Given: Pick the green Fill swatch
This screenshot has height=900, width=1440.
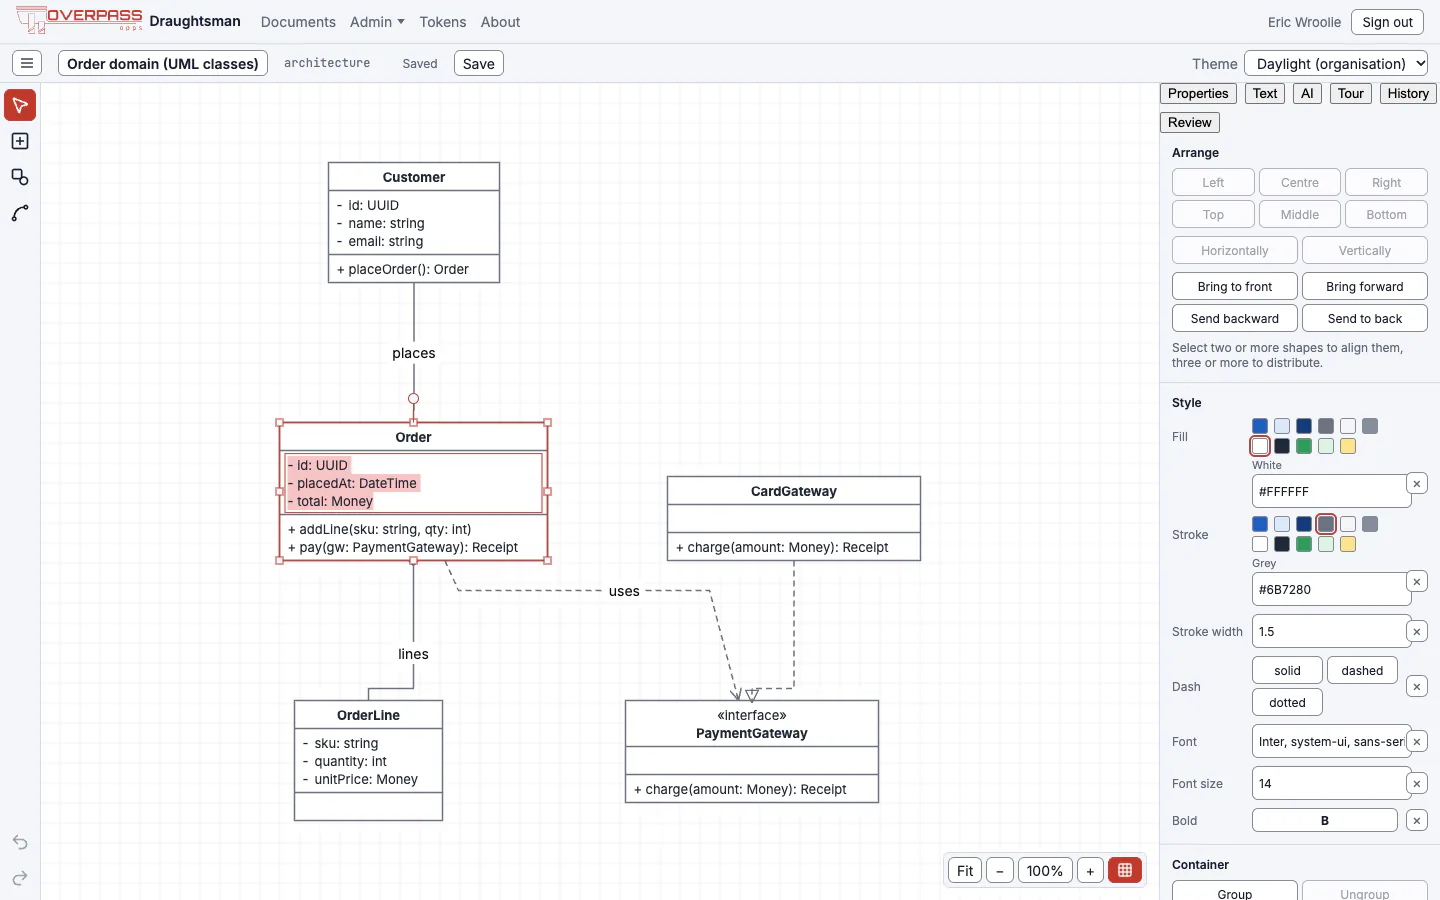Looking at the screenshot, I should (x=1304, y=446).
